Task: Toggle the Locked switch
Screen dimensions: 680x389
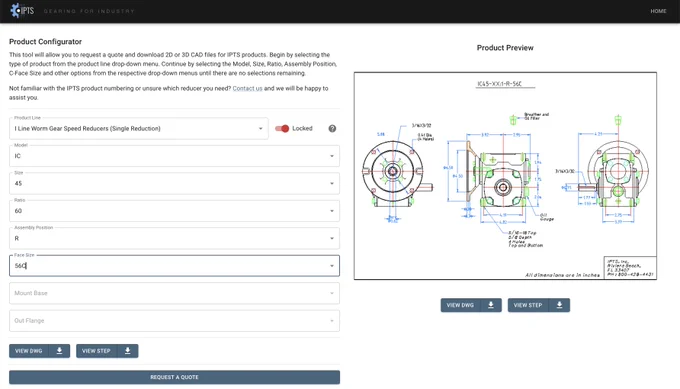Action: tap(282, 128)
